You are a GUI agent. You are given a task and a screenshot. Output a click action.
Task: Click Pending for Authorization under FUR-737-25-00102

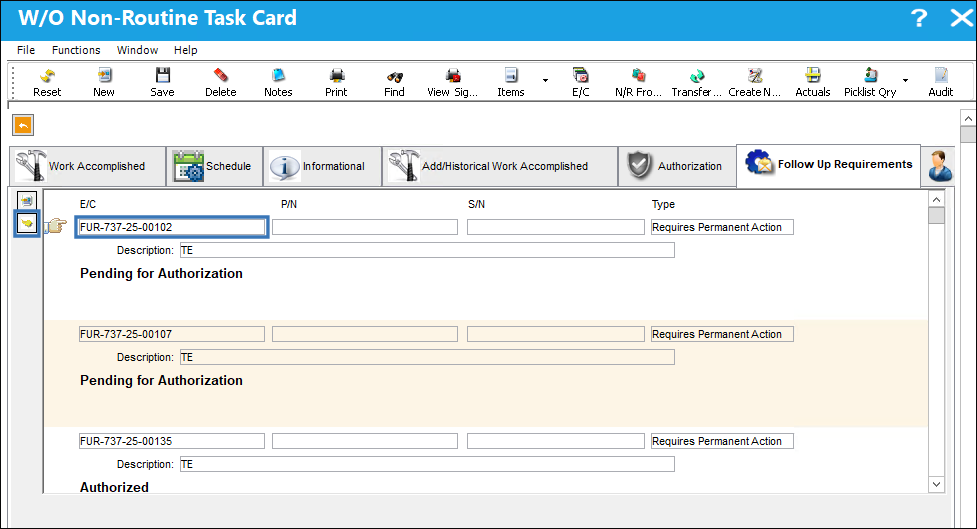click(x=161, y=274)
